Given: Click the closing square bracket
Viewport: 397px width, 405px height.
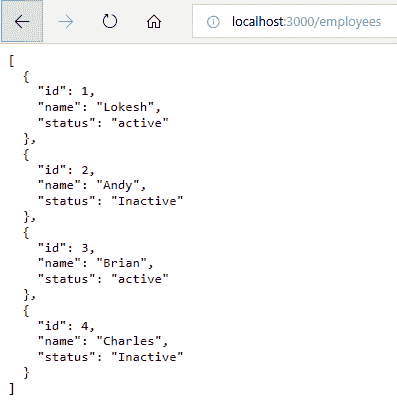Looking at the screenshot, I should 12,388.
